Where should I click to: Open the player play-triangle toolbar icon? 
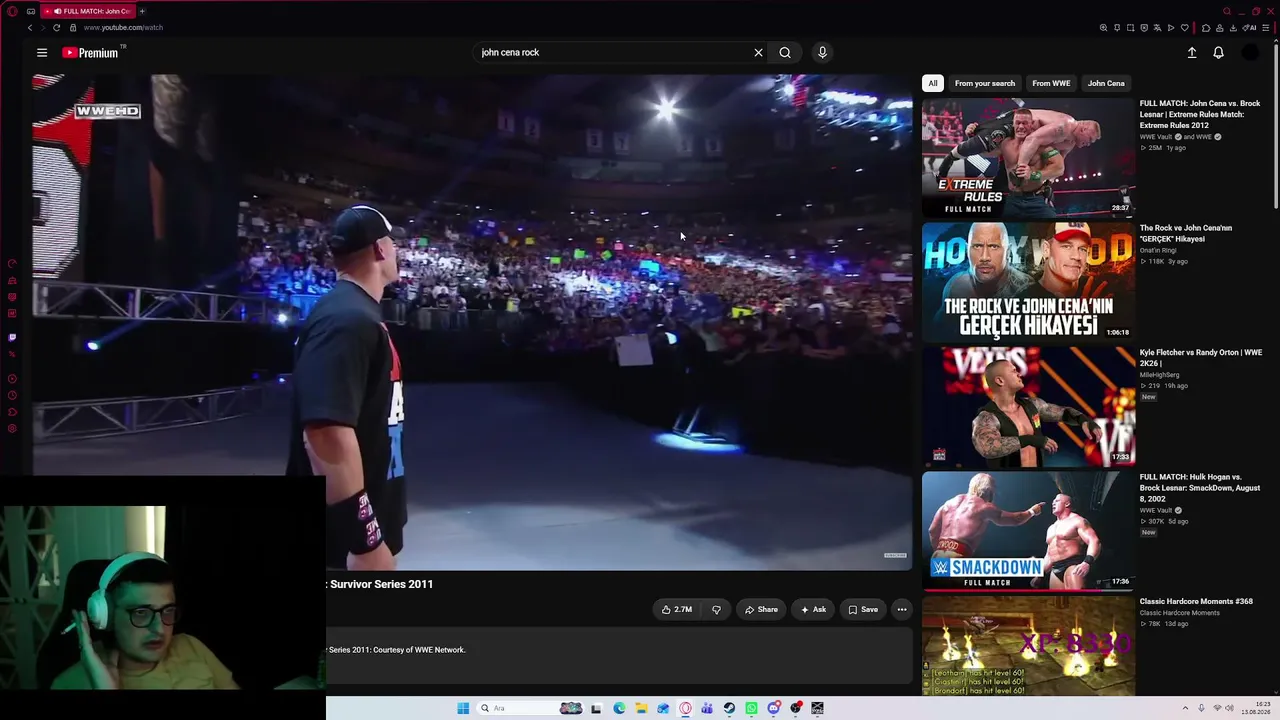point(1171,28)
